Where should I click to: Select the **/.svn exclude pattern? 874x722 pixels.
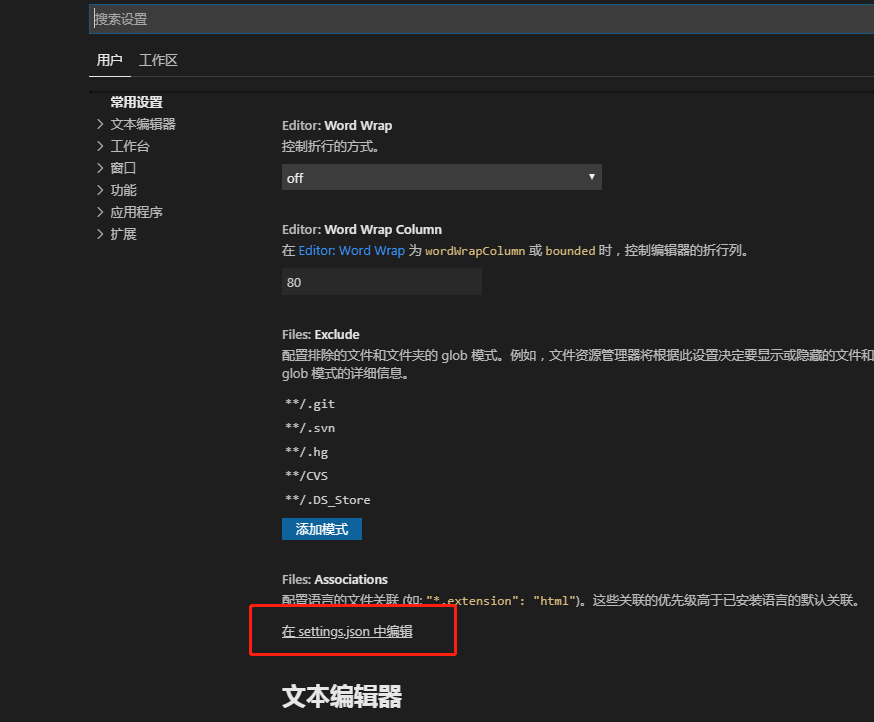click(310, 427)
